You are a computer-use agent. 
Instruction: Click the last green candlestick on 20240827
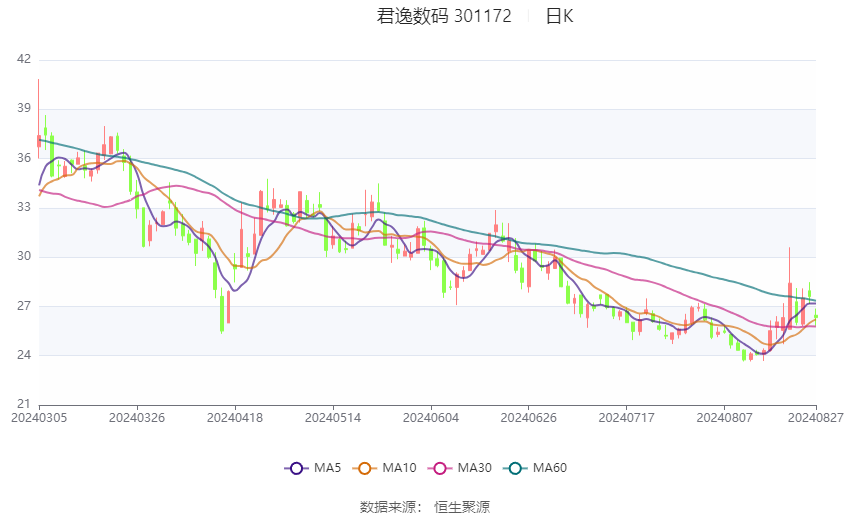(816, 316)
